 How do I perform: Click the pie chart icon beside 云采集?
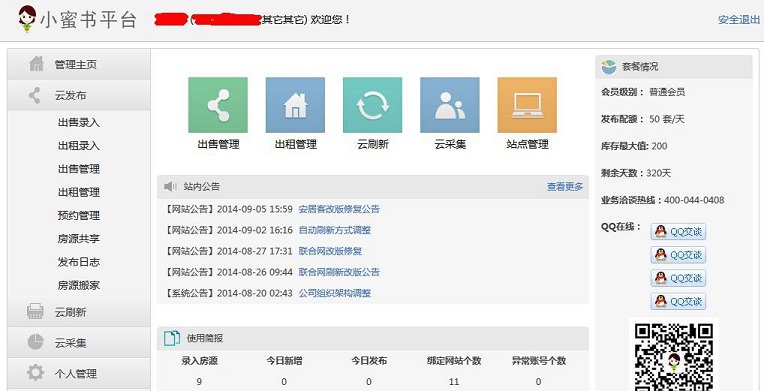[35, 342]
